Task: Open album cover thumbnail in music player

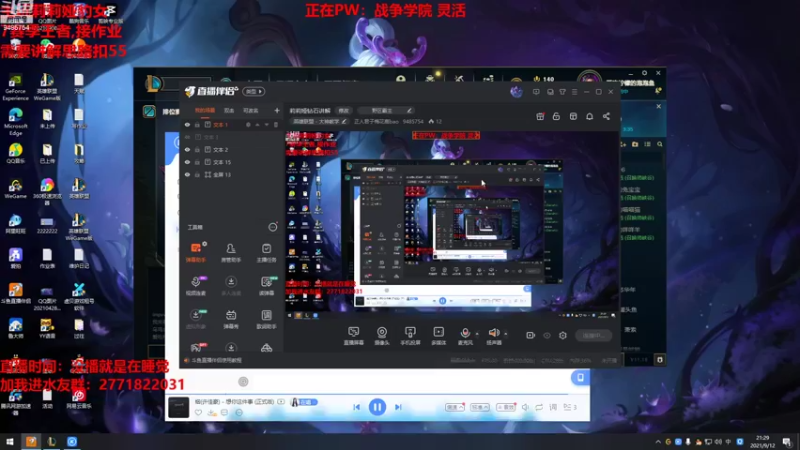Action: [179, 407]
